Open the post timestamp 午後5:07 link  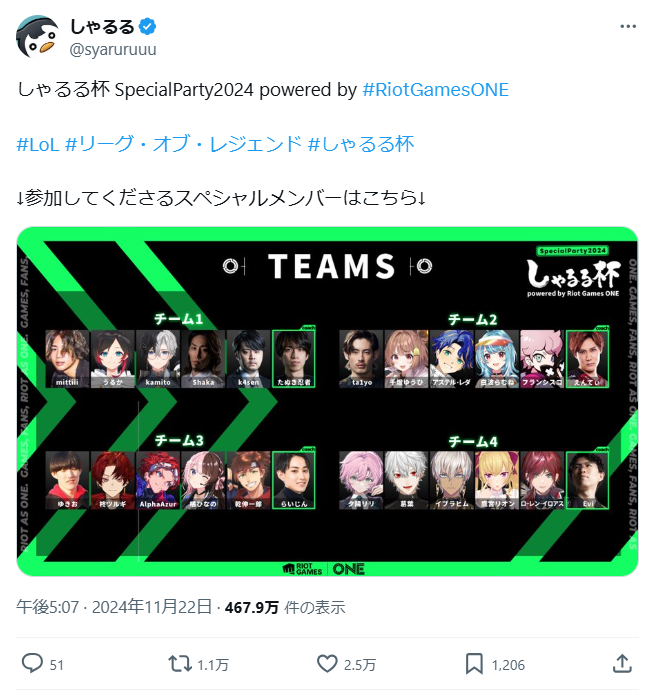click(x=47, y=607)
